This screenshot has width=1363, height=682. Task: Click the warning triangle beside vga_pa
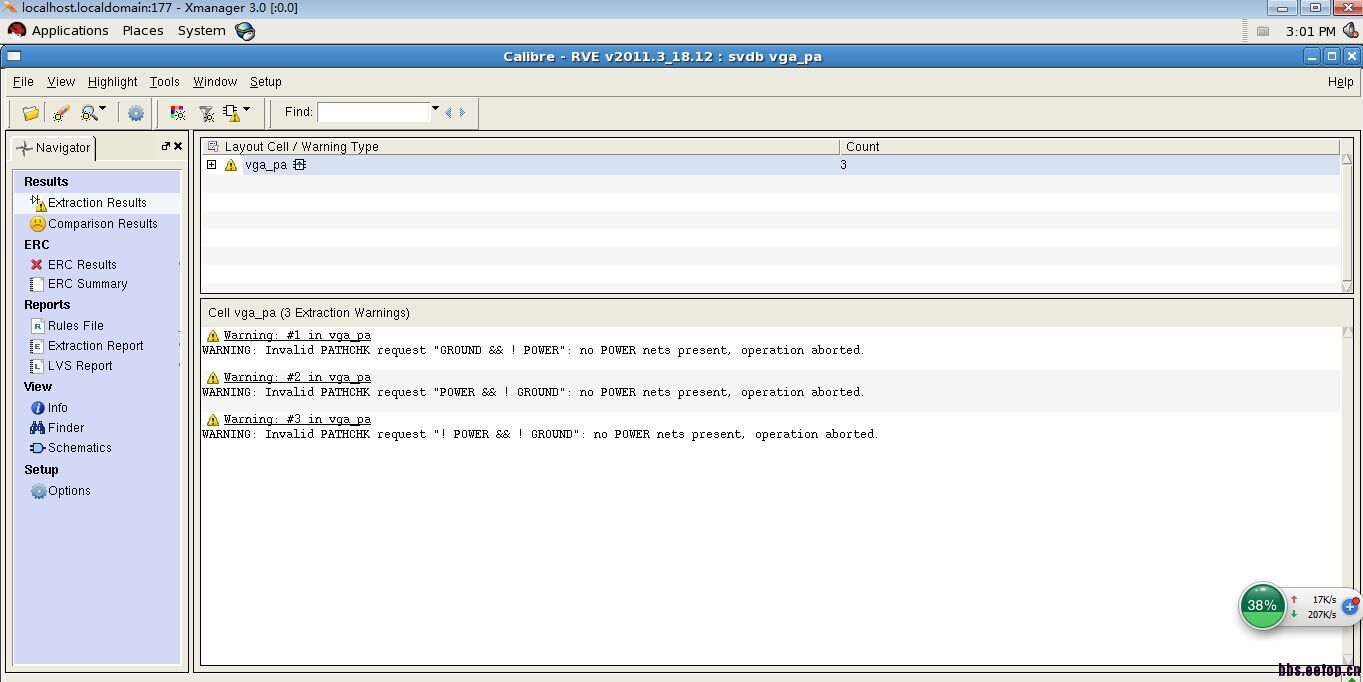click(231, 165)
